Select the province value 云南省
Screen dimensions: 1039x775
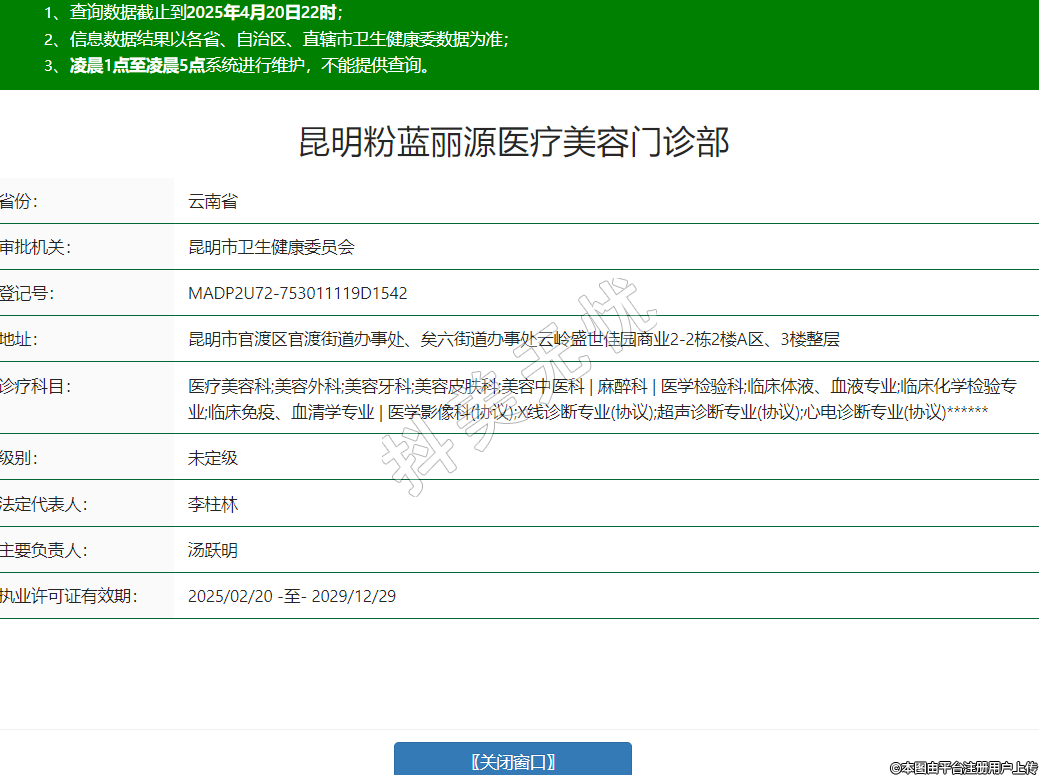click(213, 201)
